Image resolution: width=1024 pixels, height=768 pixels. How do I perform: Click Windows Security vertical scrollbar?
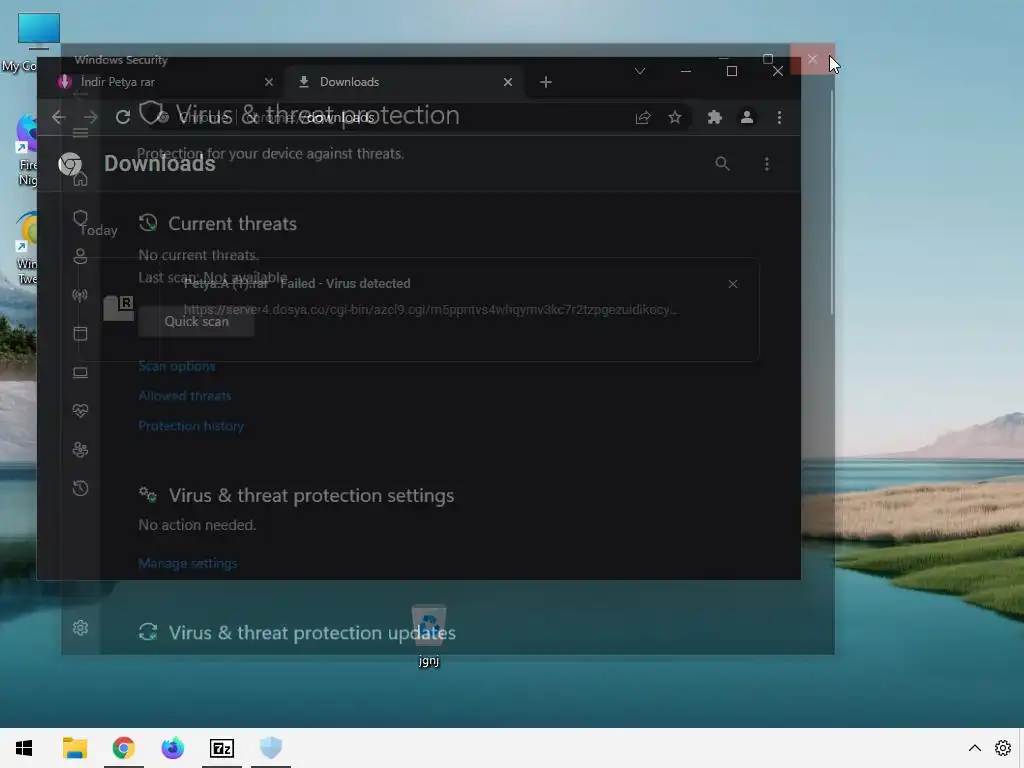point(831,203)
